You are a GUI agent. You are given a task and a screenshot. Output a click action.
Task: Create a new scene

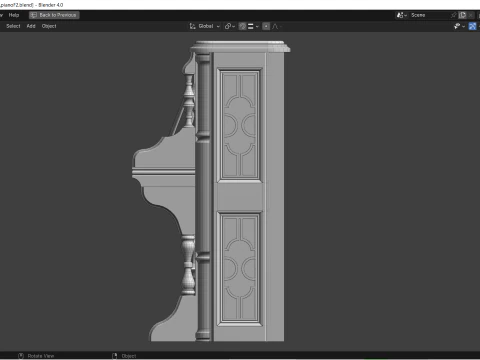click(x=462, y=15)
